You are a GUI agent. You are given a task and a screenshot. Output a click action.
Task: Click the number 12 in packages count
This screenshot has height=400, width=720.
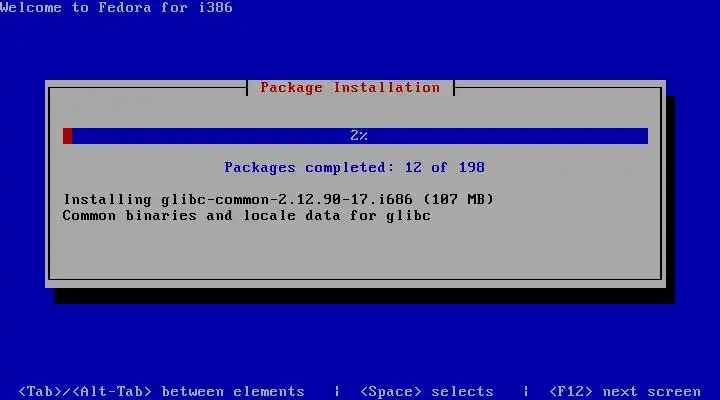pyautogui.click(x=413, y=167)
